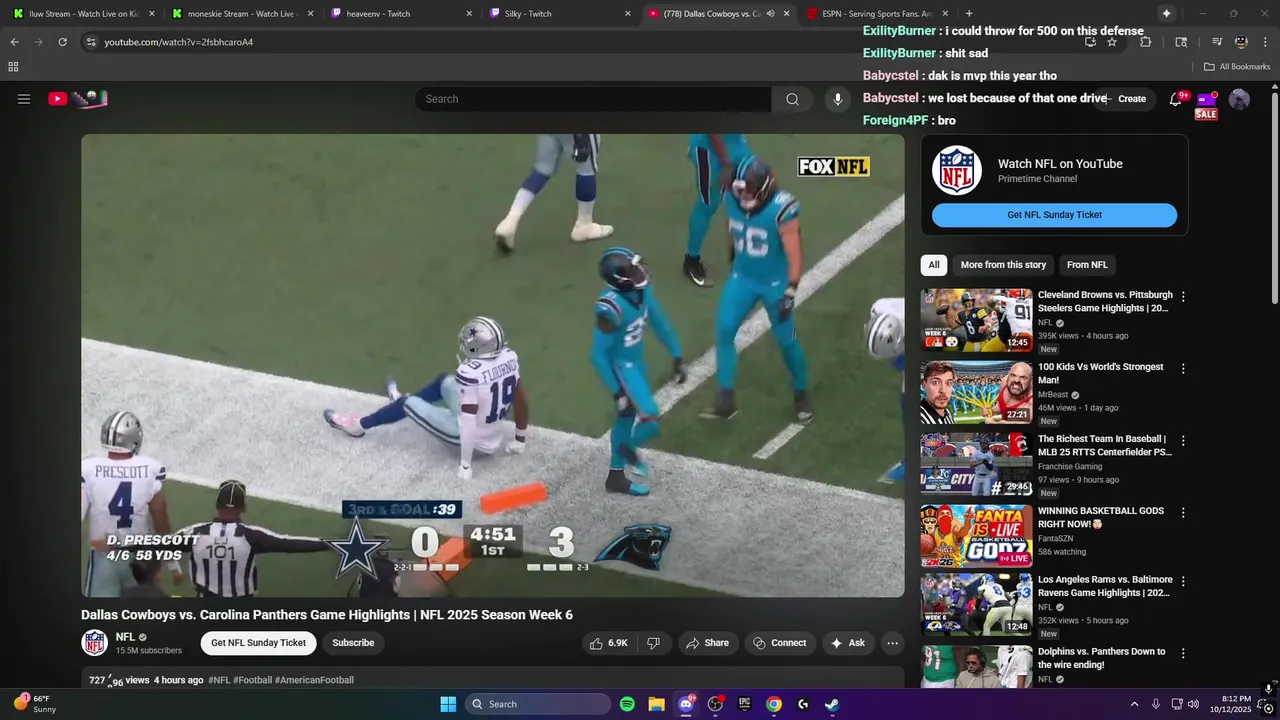
Task: Open options for Richest Team in Baseball video
Action: point(1183,441)
